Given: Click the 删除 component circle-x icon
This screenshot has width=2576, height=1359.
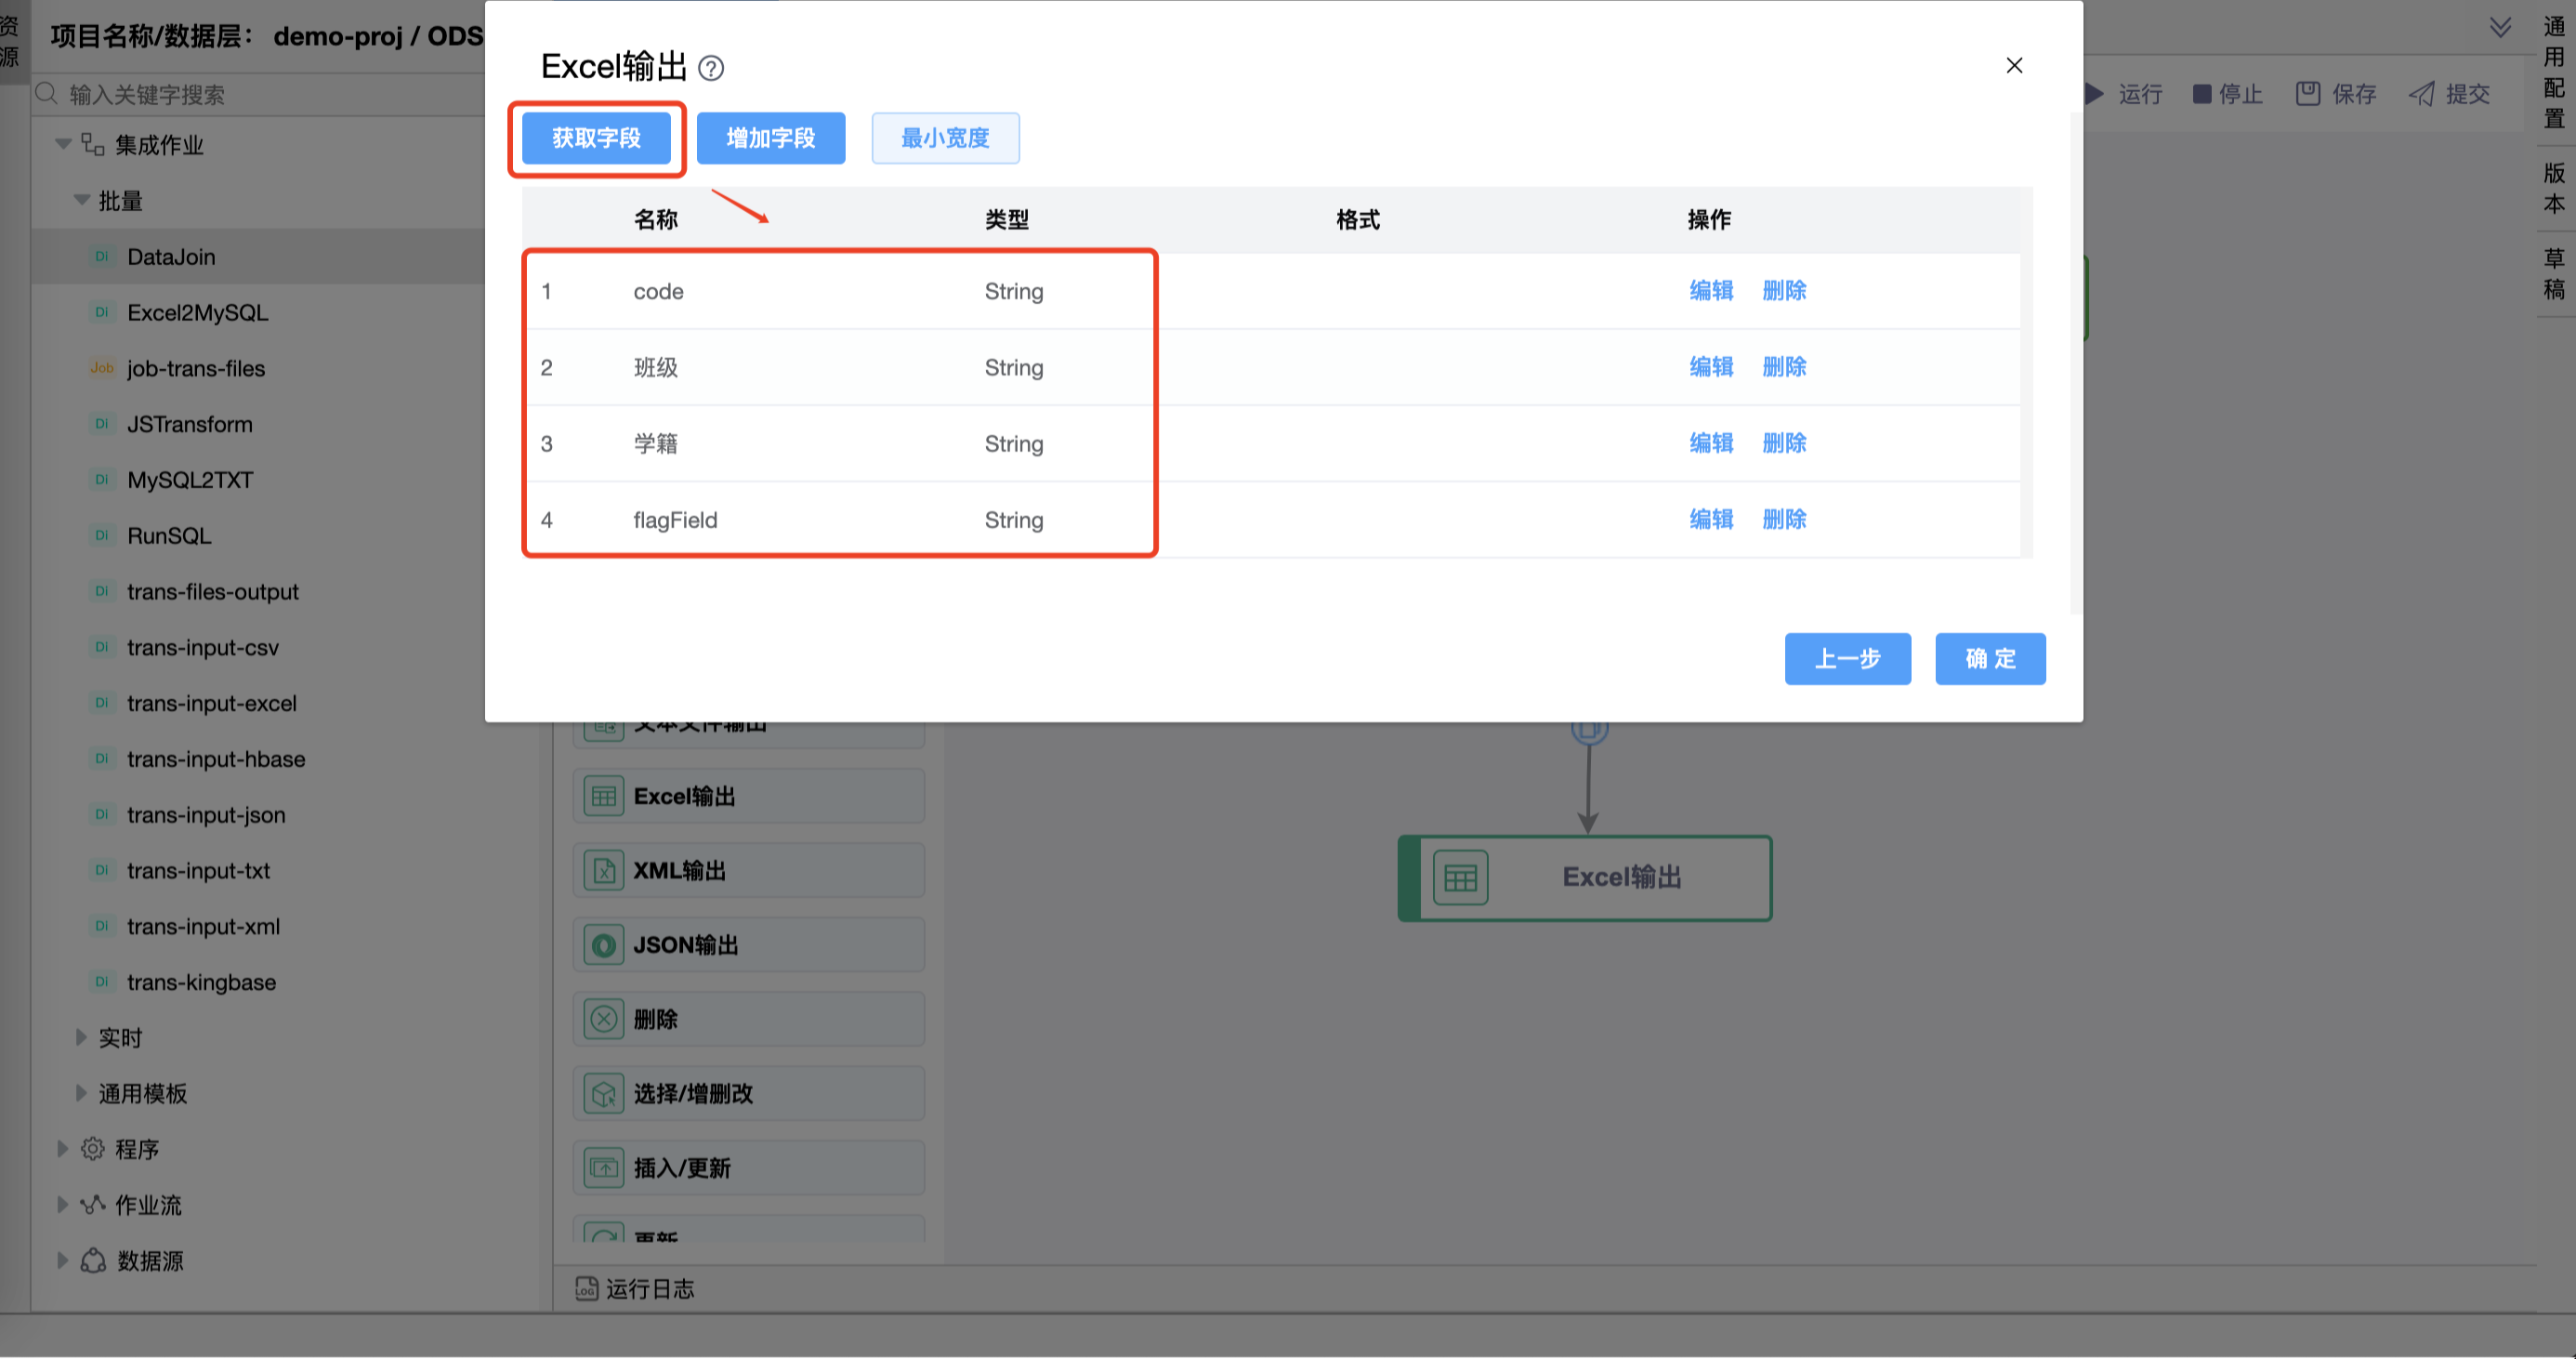Looking at the screenshot, I should coord(604,1020).
